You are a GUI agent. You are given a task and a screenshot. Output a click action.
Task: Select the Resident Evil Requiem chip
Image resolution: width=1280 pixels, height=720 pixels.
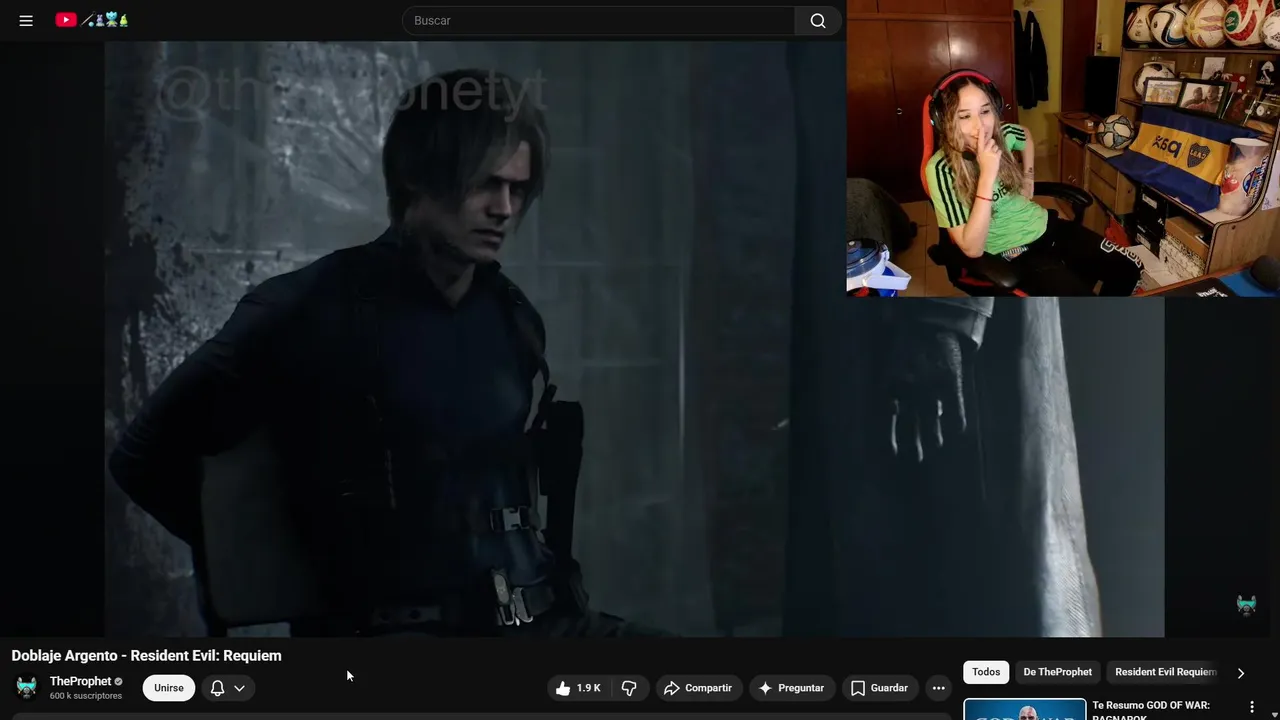coord(1166,672)
